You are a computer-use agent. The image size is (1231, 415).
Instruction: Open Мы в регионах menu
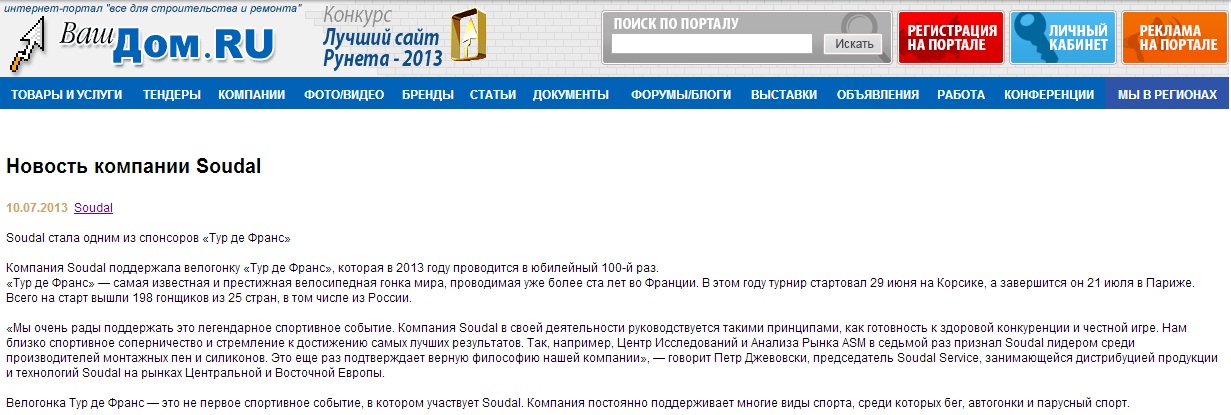coord(1168,95)
